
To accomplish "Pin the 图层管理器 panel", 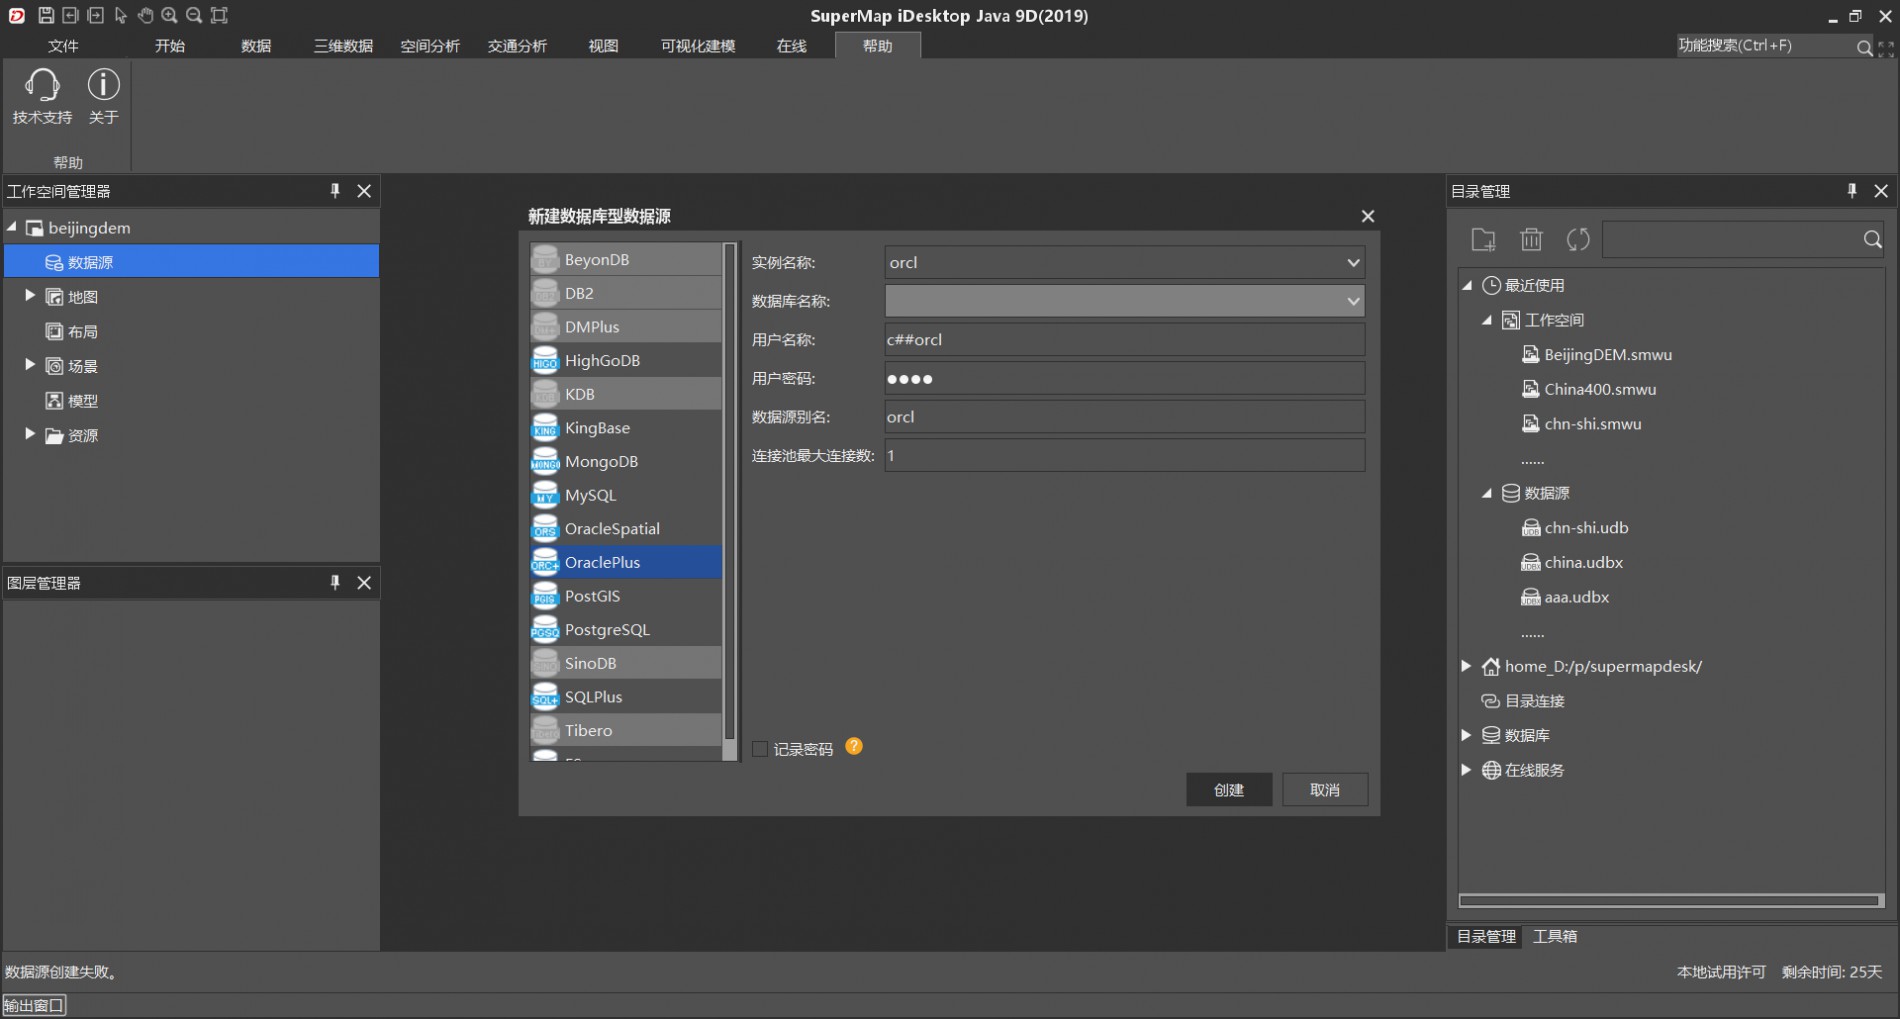I will pyautogui.click(x=335, y=582).
